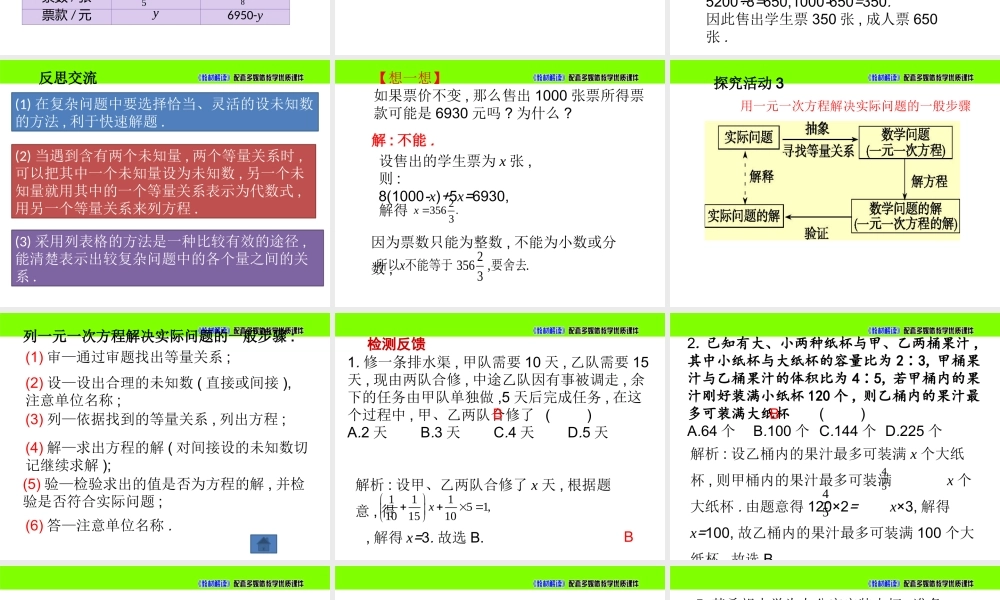Choose answer option B.3 天
This screenshot has width=1000, height=600.
pos(440,432)
